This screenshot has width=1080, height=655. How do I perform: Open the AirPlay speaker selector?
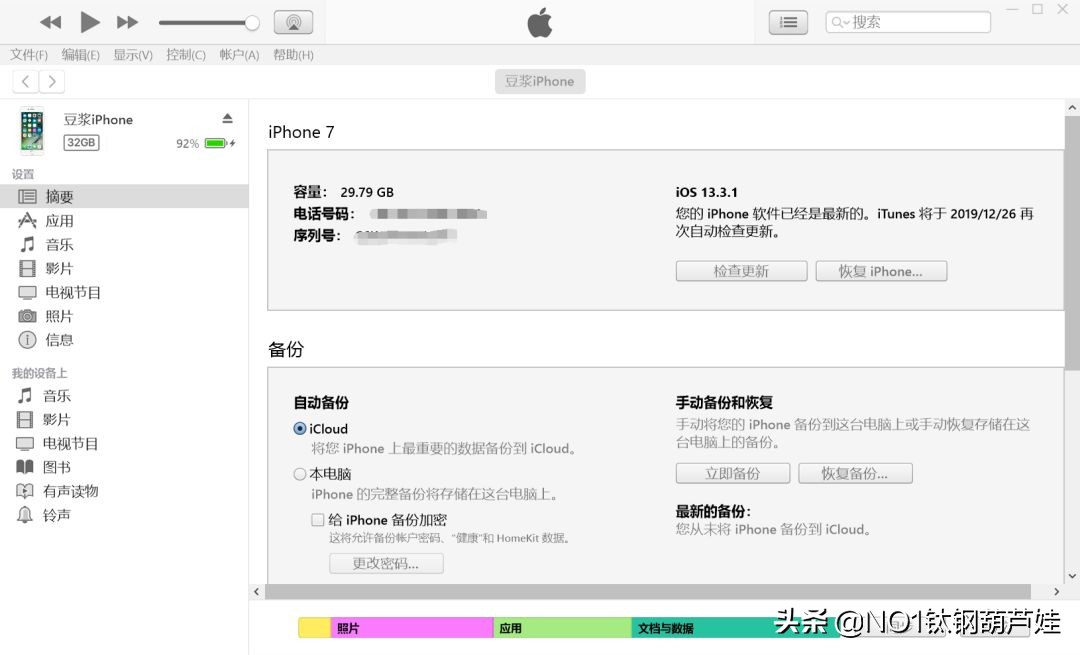tap(293, 21)
